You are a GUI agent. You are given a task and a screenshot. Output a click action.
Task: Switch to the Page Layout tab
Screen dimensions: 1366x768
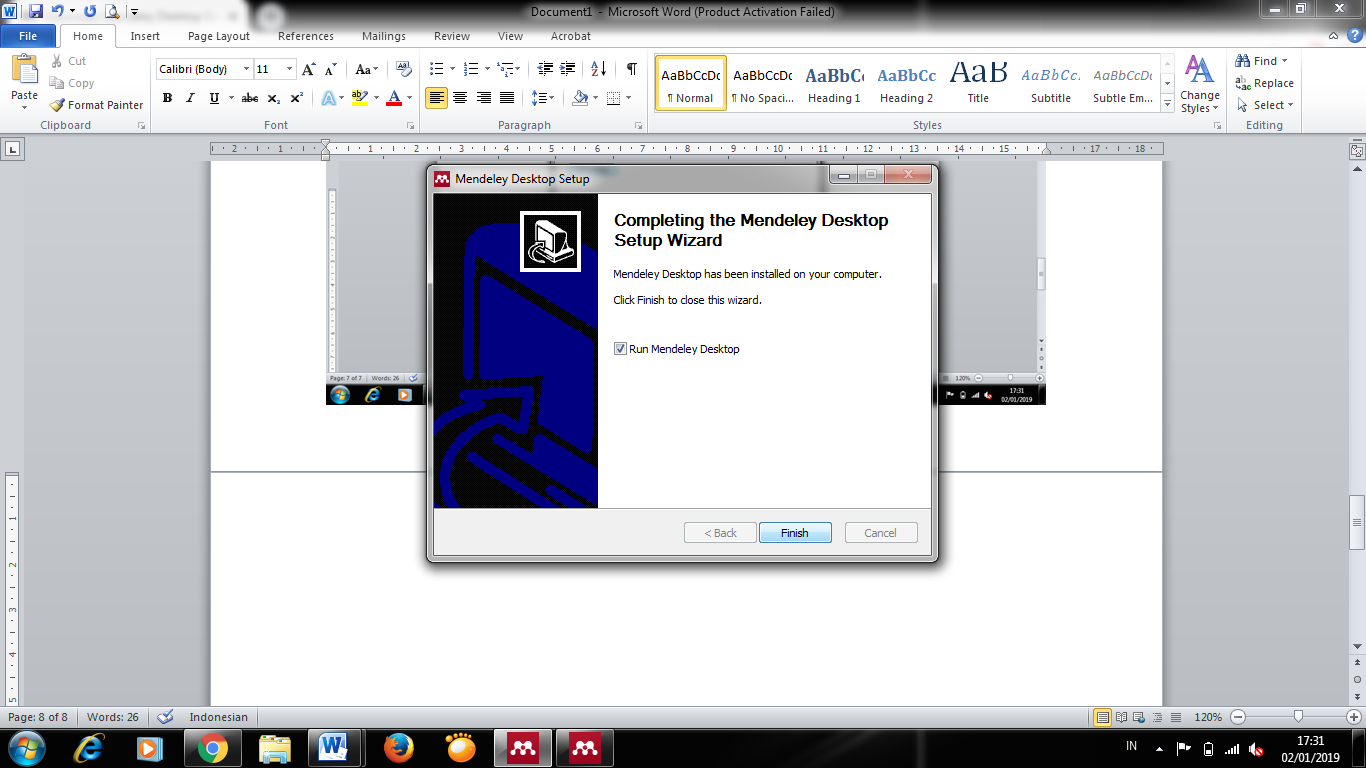point(219,36)
